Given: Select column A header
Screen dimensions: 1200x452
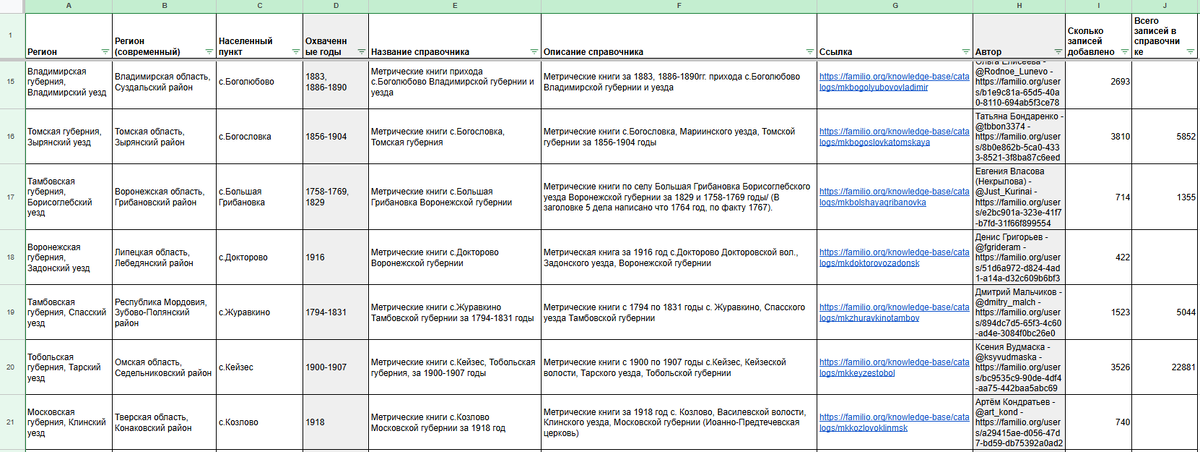Looking at the screenshot, I should (x=67, y=6).
